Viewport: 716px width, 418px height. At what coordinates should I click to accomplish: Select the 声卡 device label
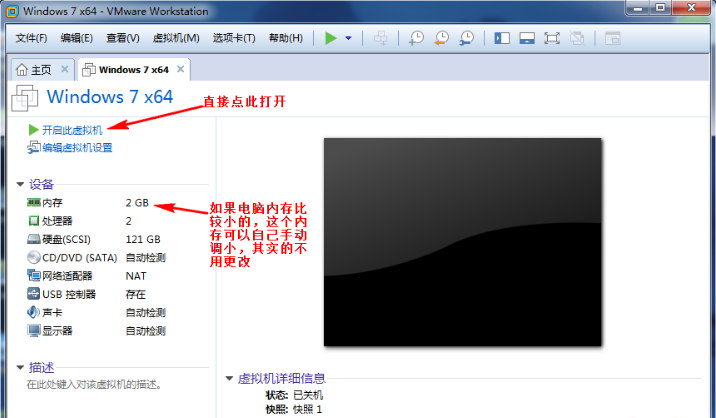(x=52, y=312)
